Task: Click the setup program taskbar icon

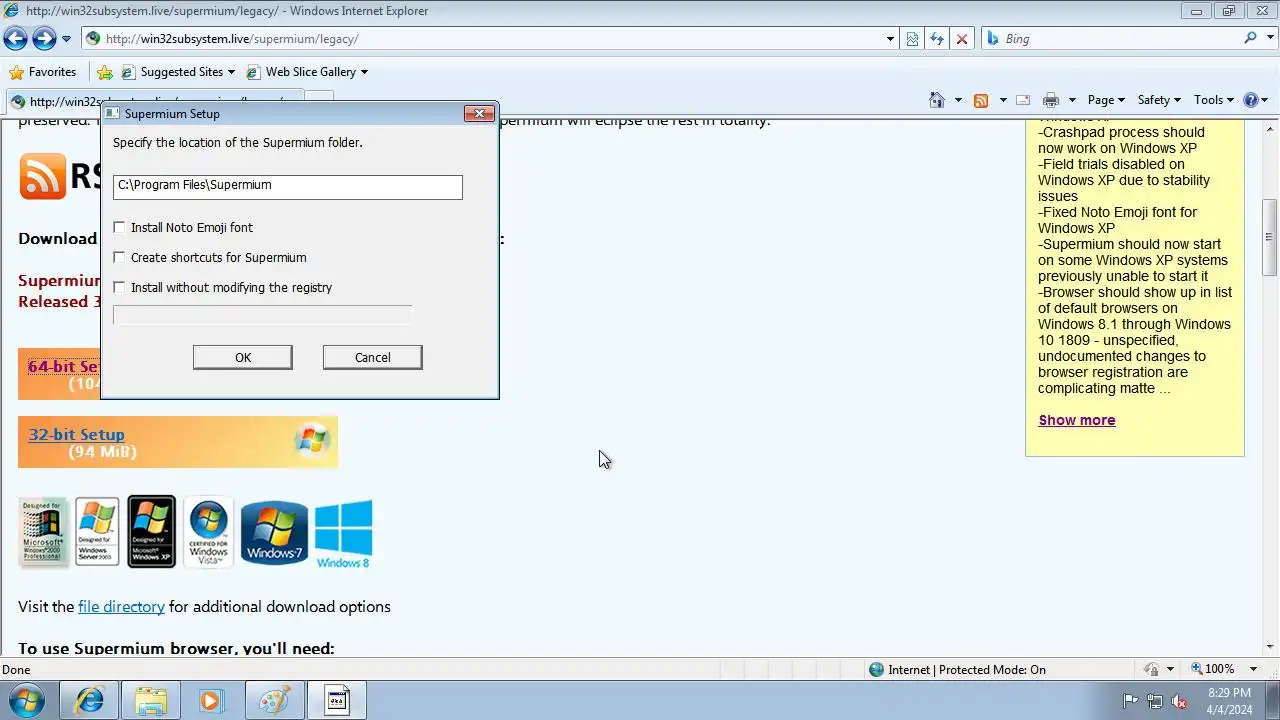Action: click(337, 701)
